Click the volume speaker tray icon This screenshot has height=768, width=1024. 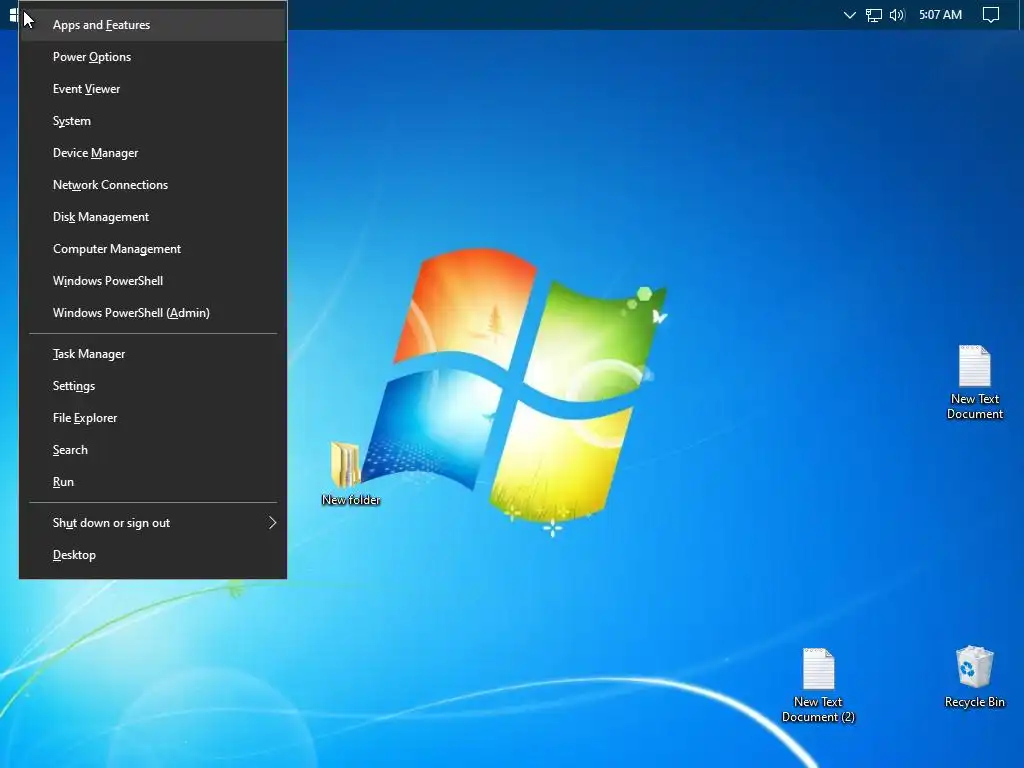[897, 14]
